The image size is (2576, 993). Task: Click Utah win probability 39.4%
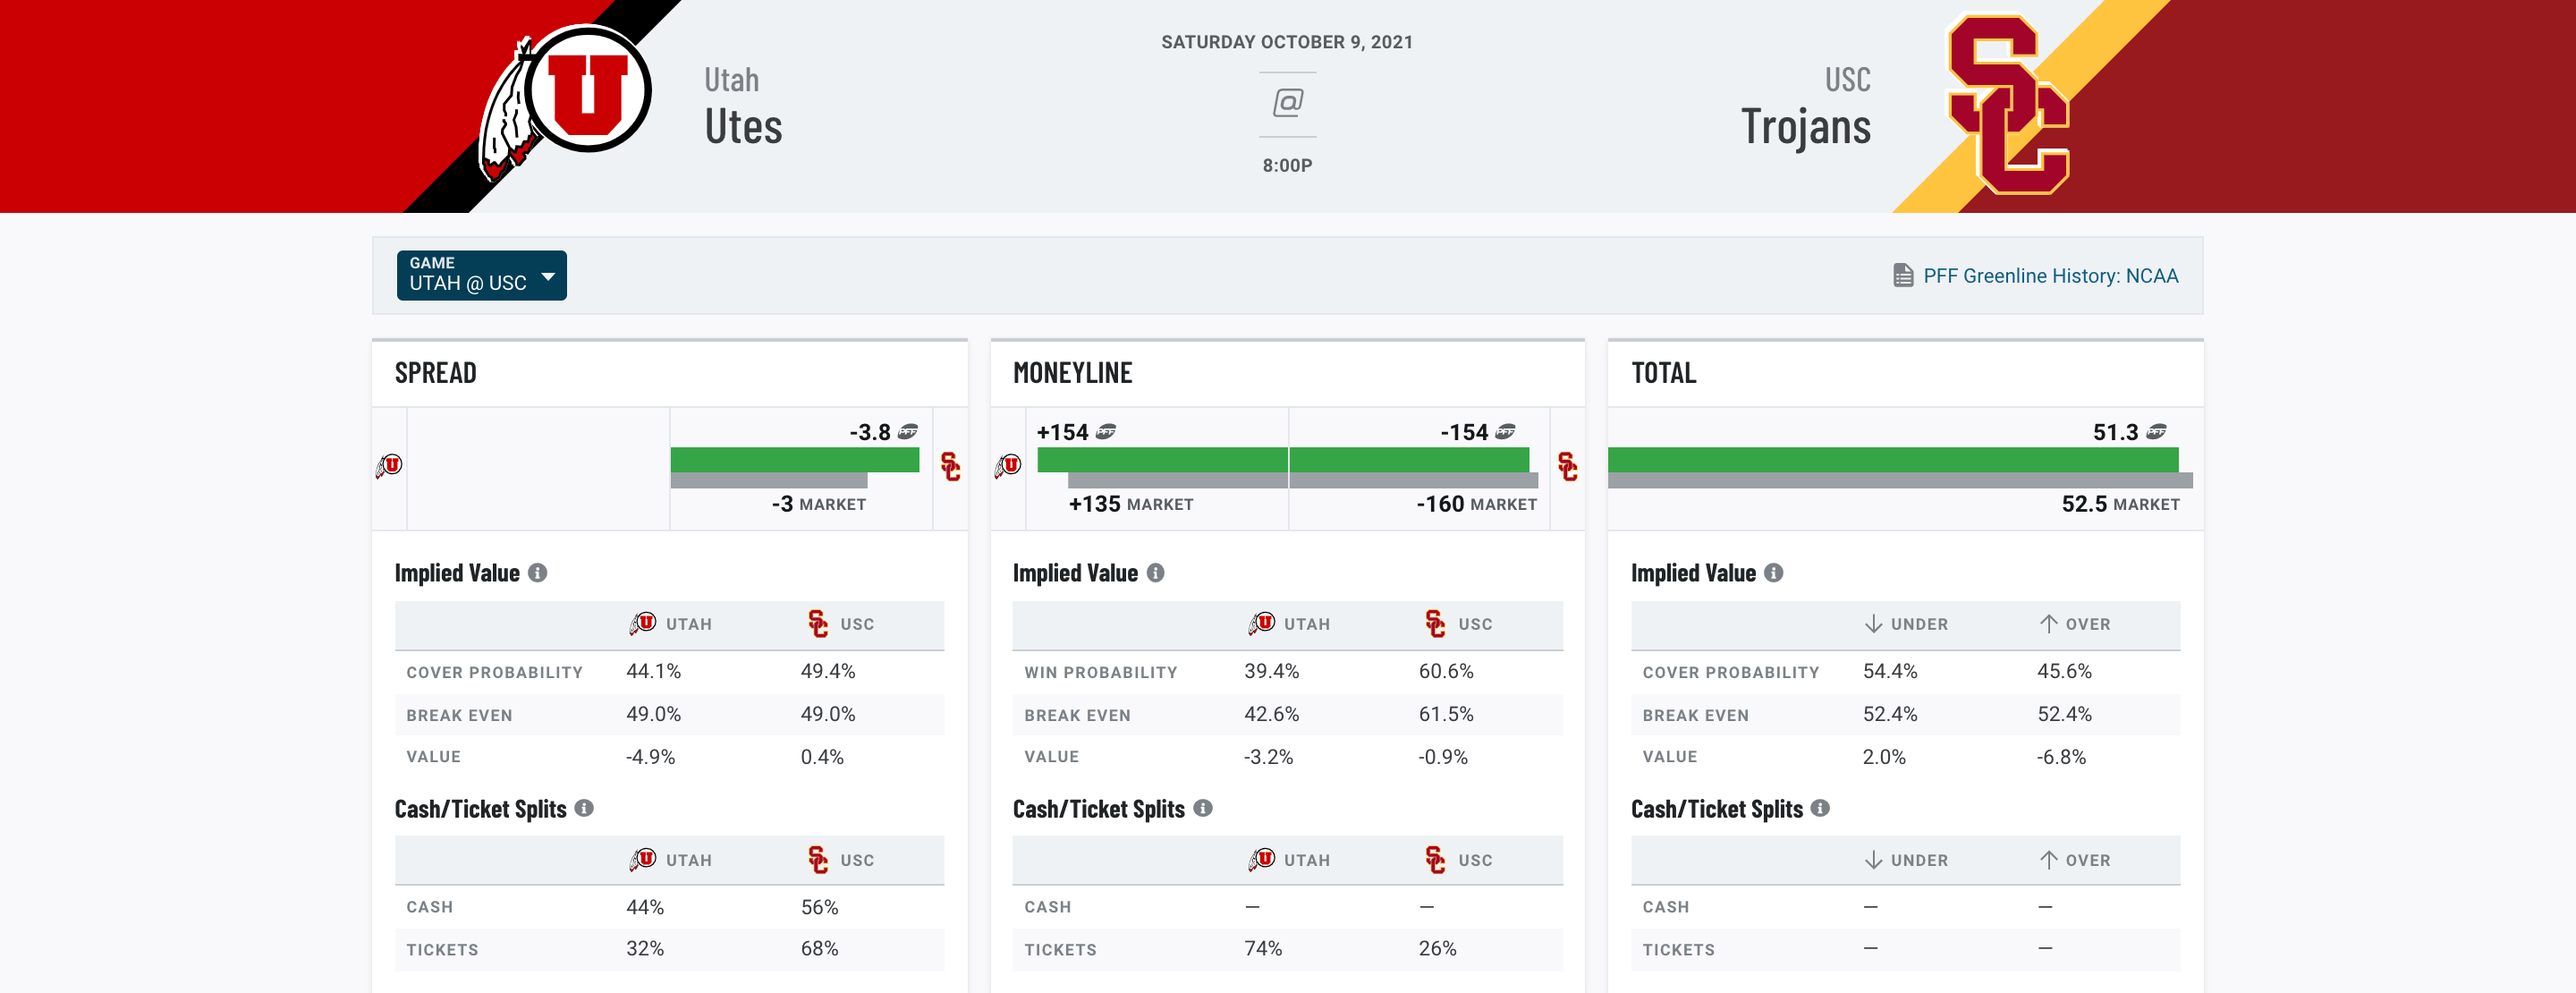tap(1272, 671)
